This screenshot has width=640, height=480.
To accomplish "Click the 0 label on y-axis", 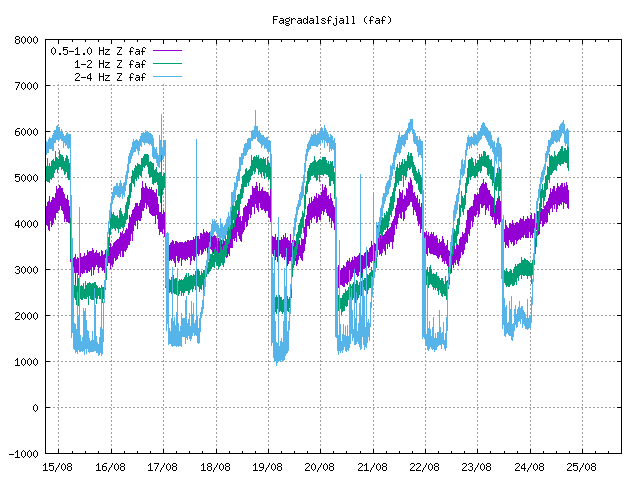I will point(36,408).
